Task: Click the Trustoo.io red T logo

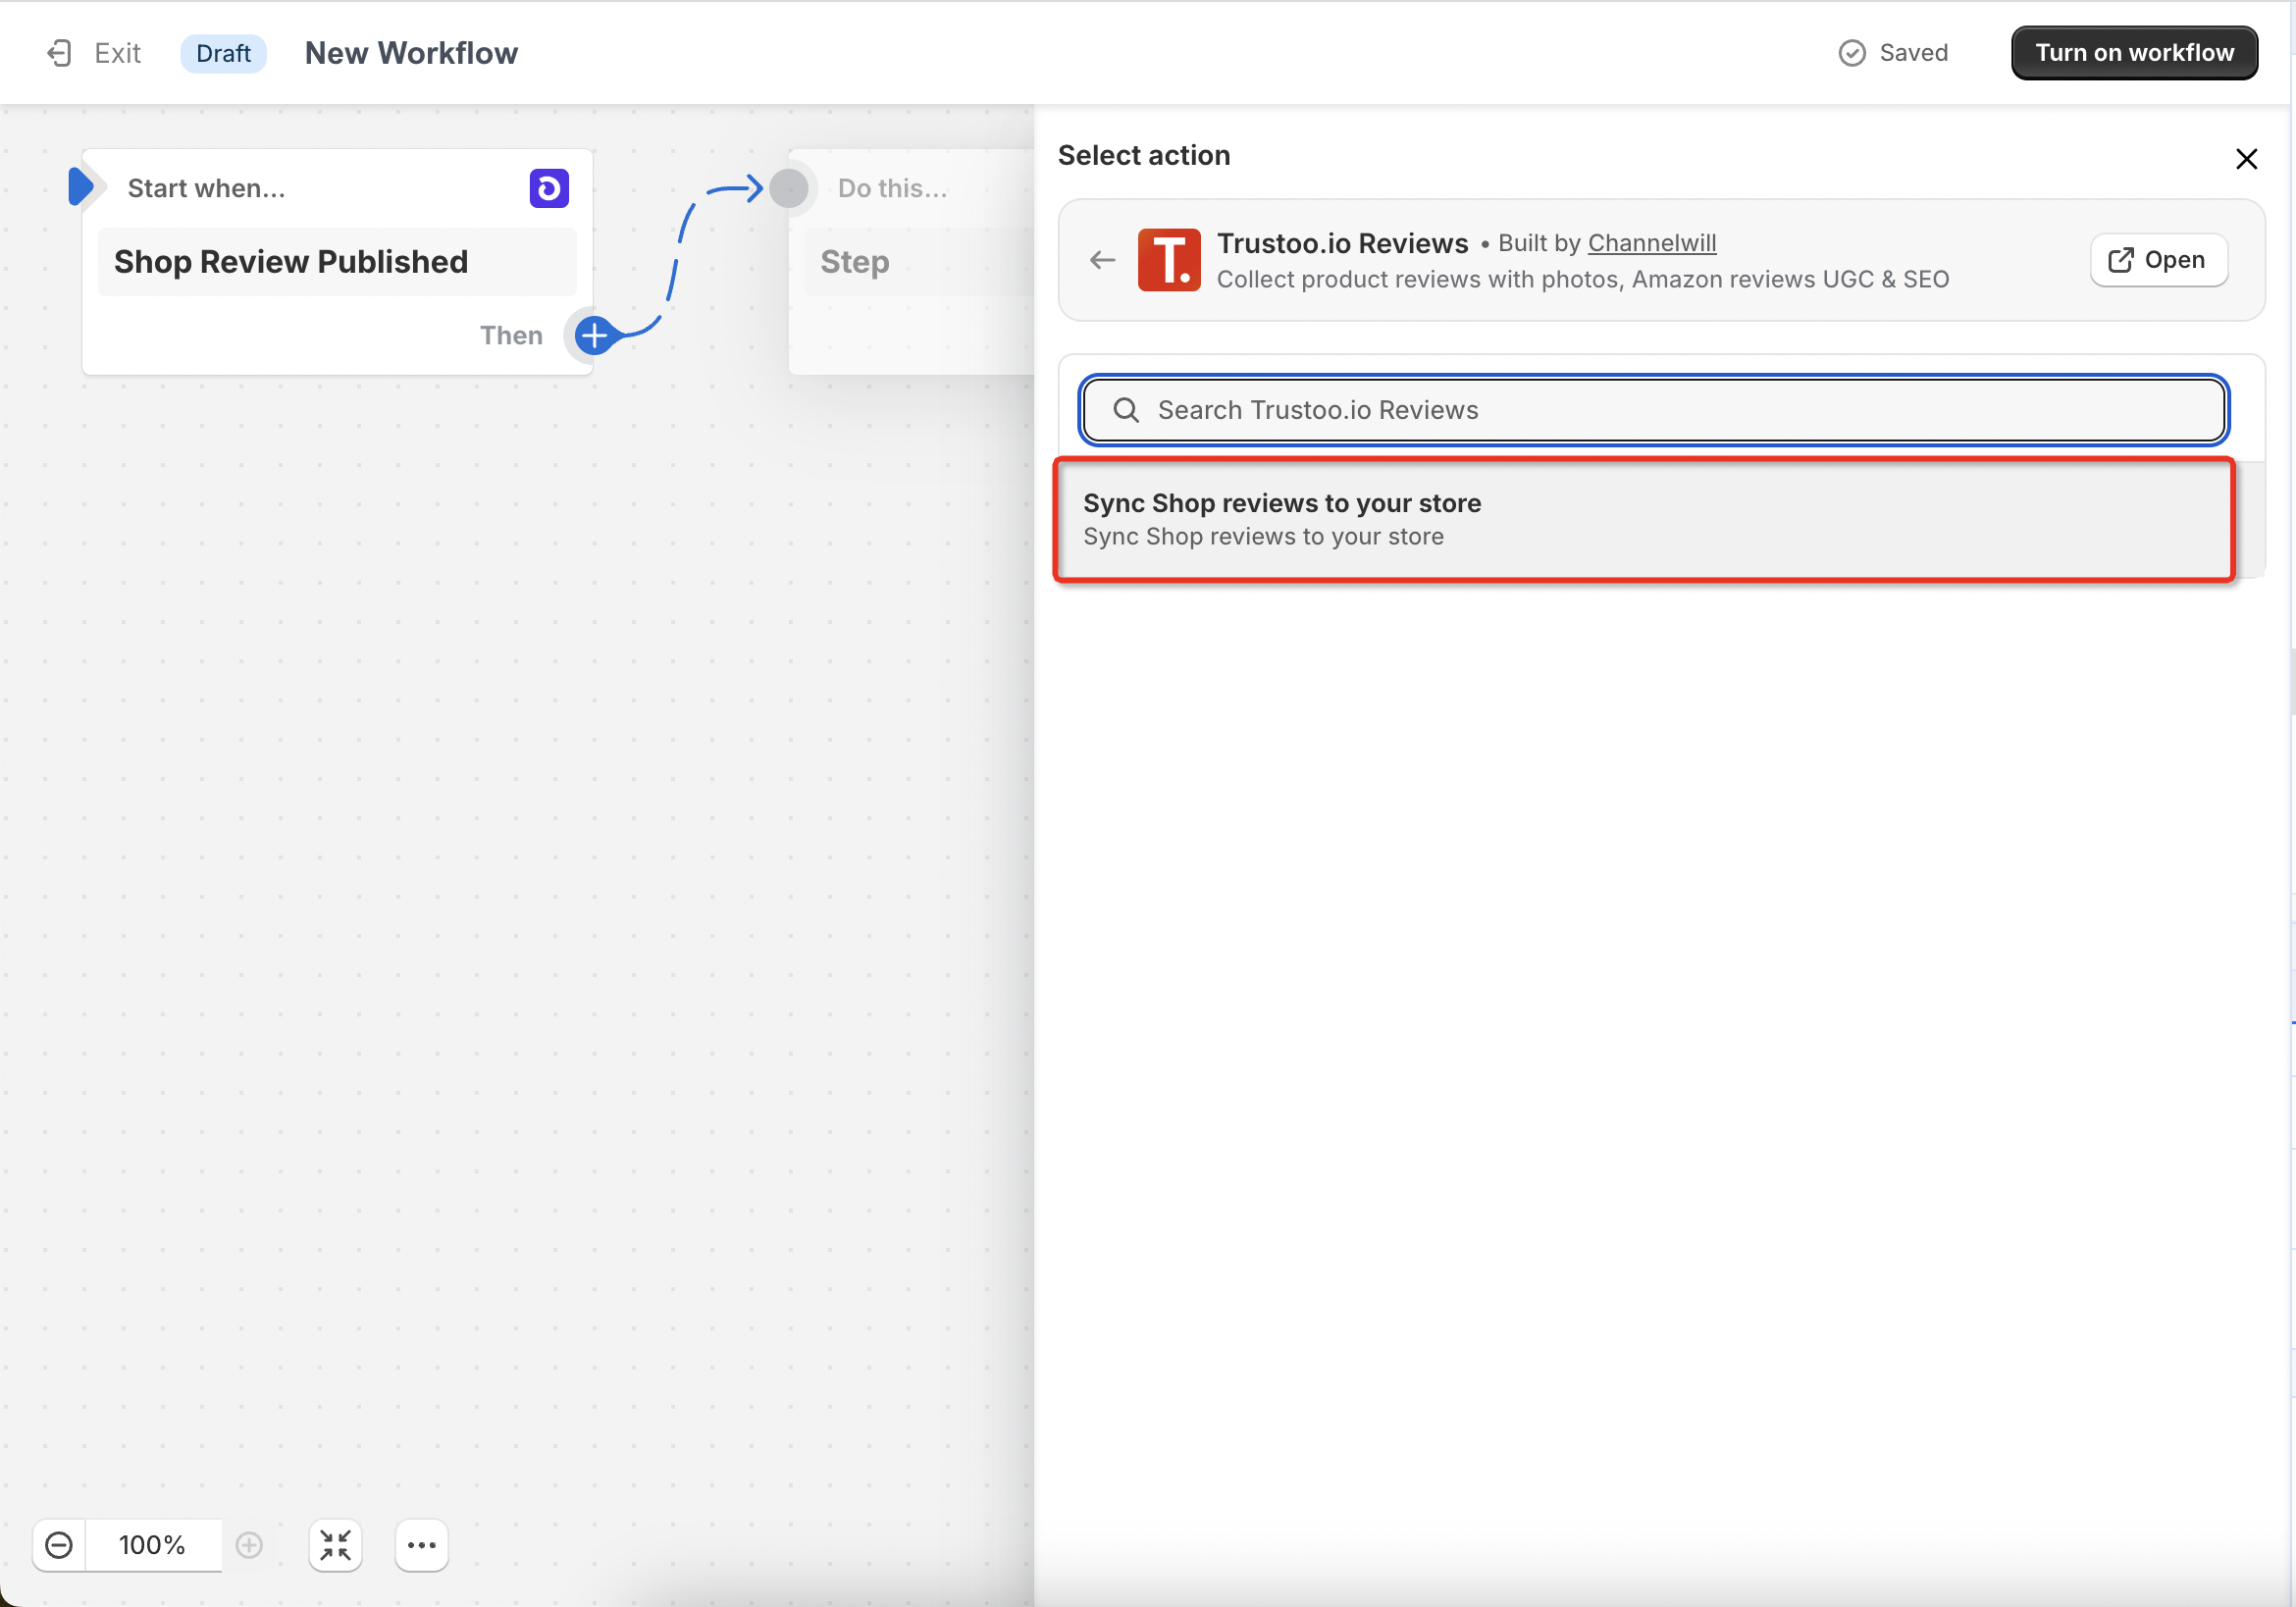Action: pyautogui.click(x=1168, y=260)
